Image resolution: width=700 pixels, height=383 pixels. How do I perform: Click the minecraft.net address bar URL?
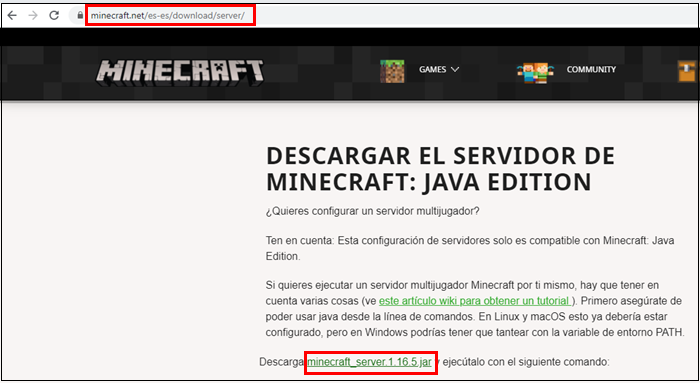[168, 16]
